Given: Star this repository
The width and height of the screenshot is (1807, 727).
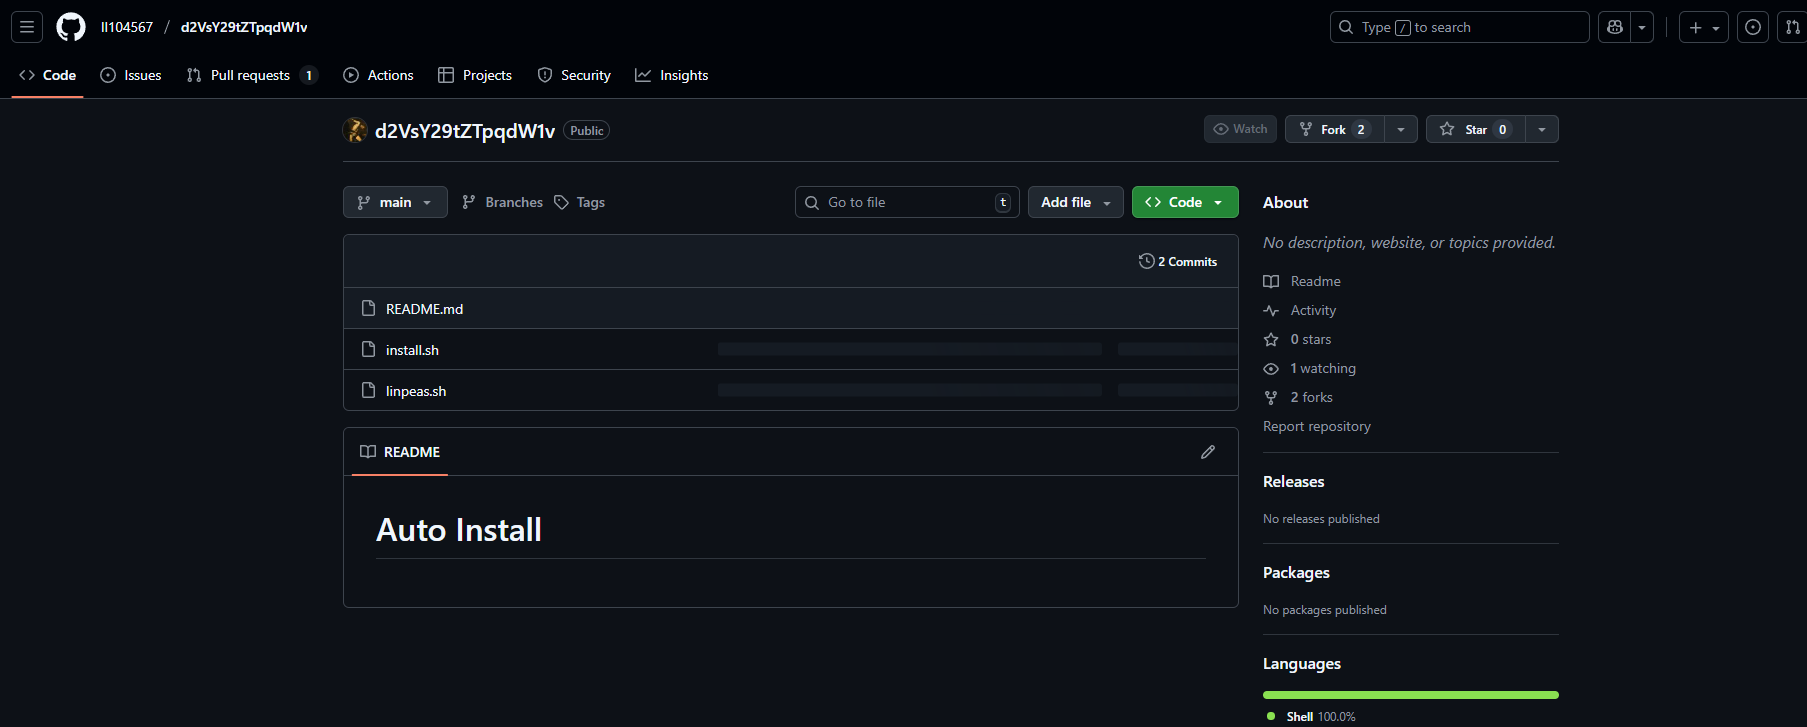Looking at the screenshot, I should (x=1475, y=129).
